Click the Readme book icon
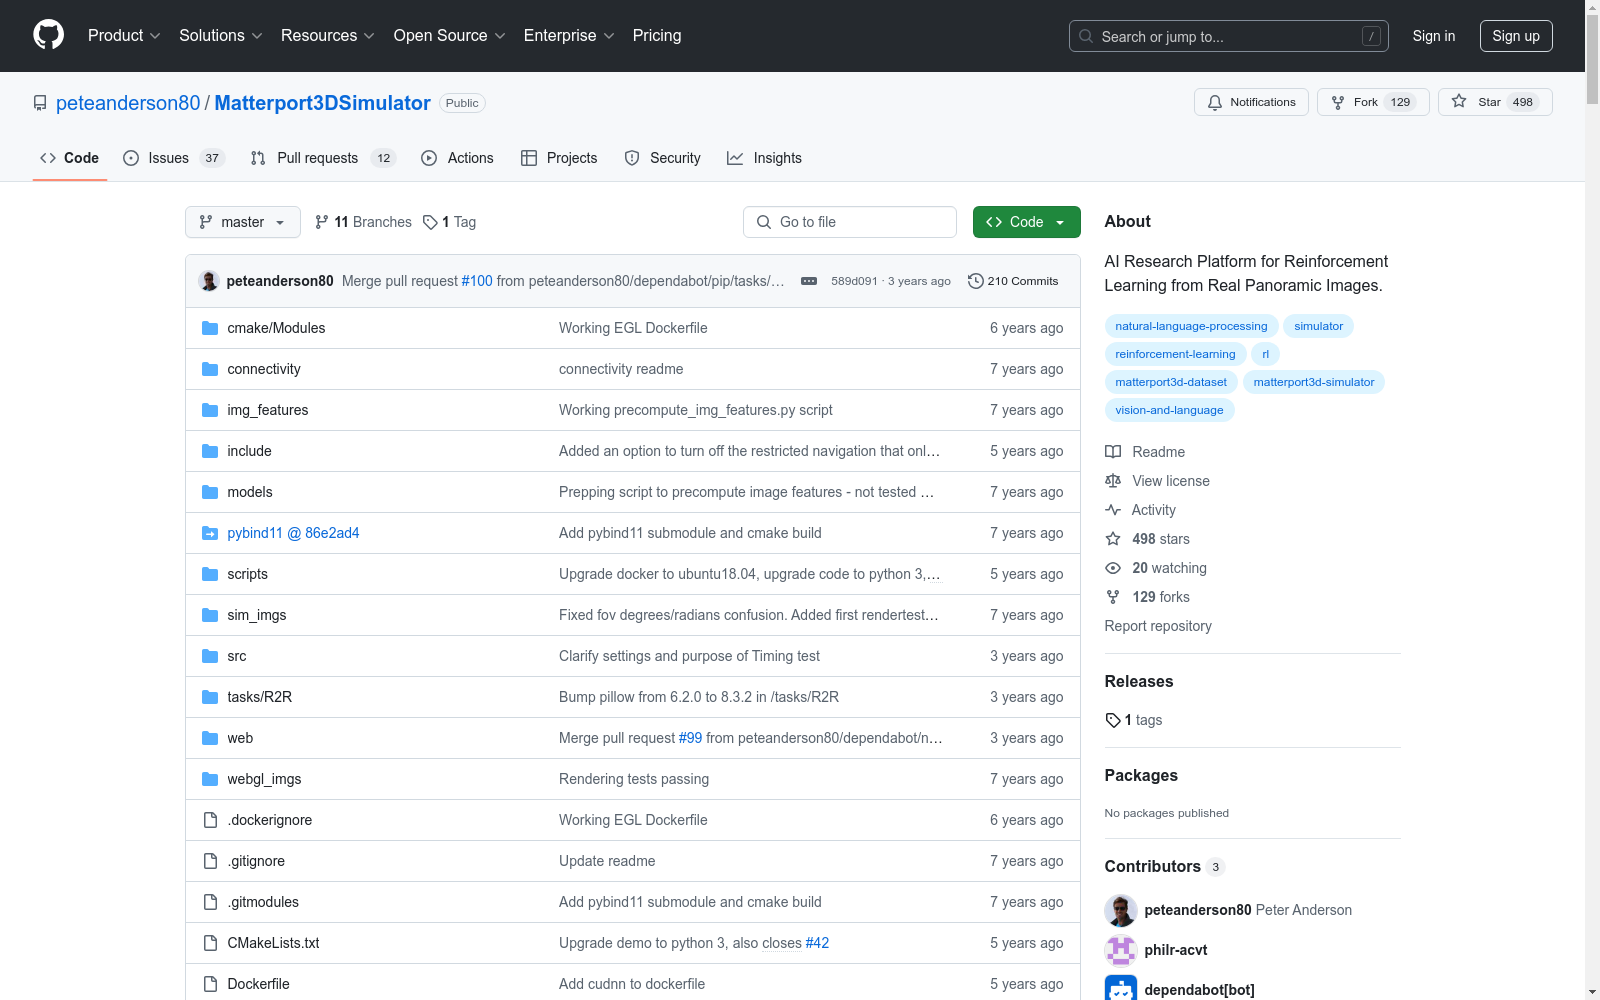Screen dimensions: 1600x1000 tap(1113, 452)
